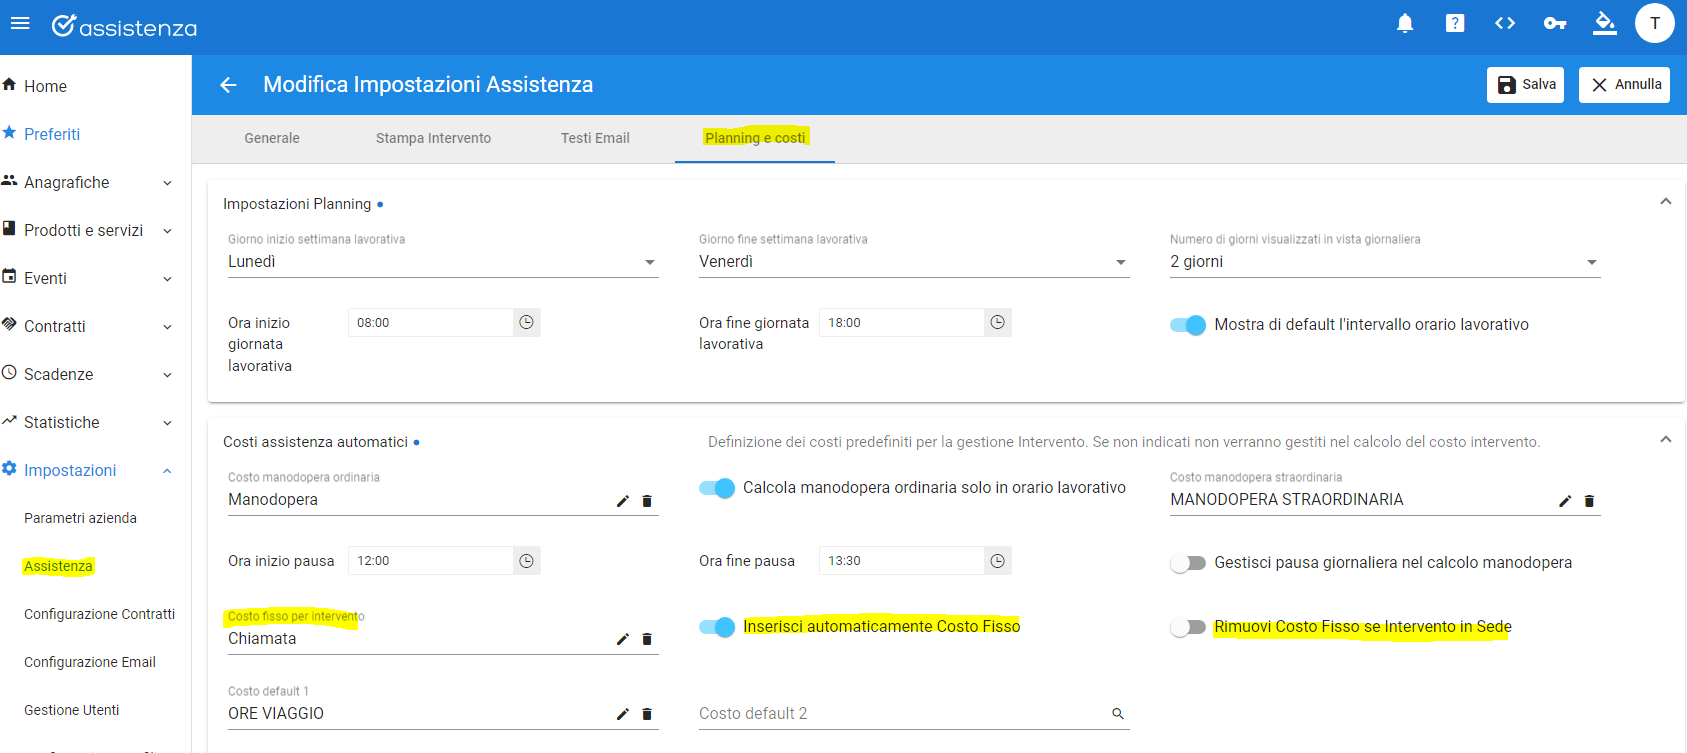Switch to the Stampa Intervento tab
Image resolution: width=1687 pixels, height=753 pixels.
click(x=433, y=138)
